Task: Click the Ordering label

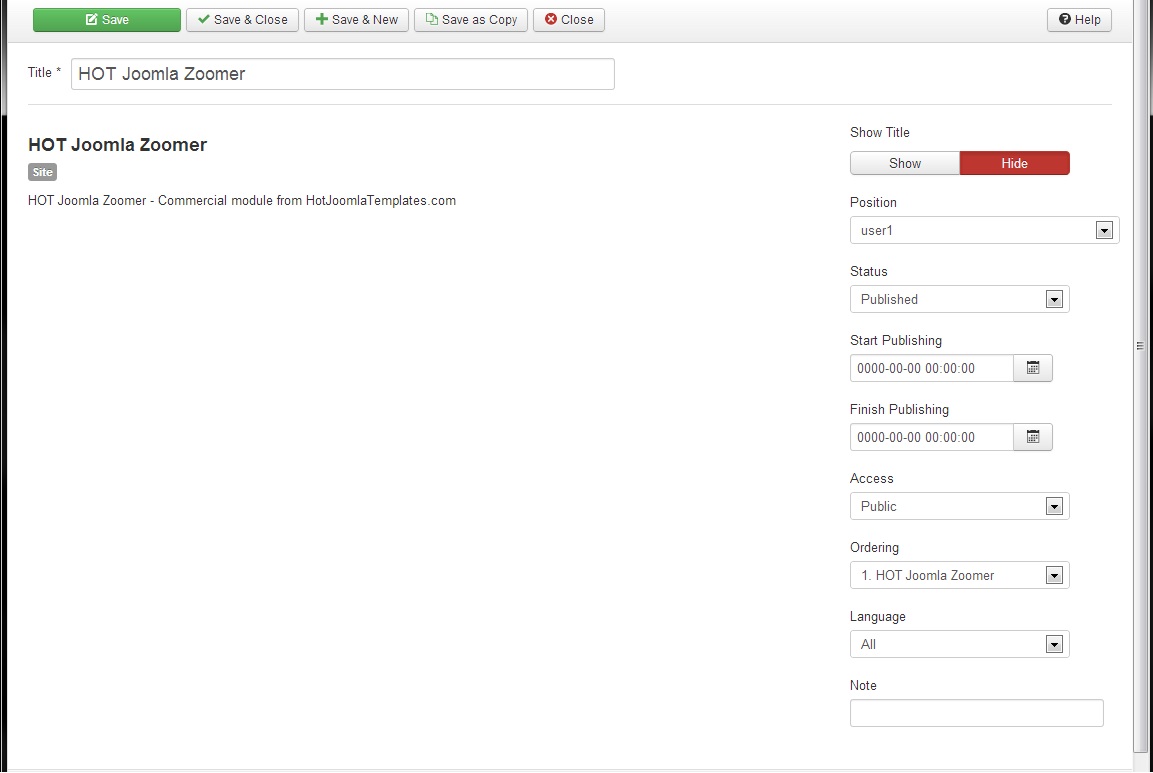Action: pyautogui.click(x=874, y=548)
